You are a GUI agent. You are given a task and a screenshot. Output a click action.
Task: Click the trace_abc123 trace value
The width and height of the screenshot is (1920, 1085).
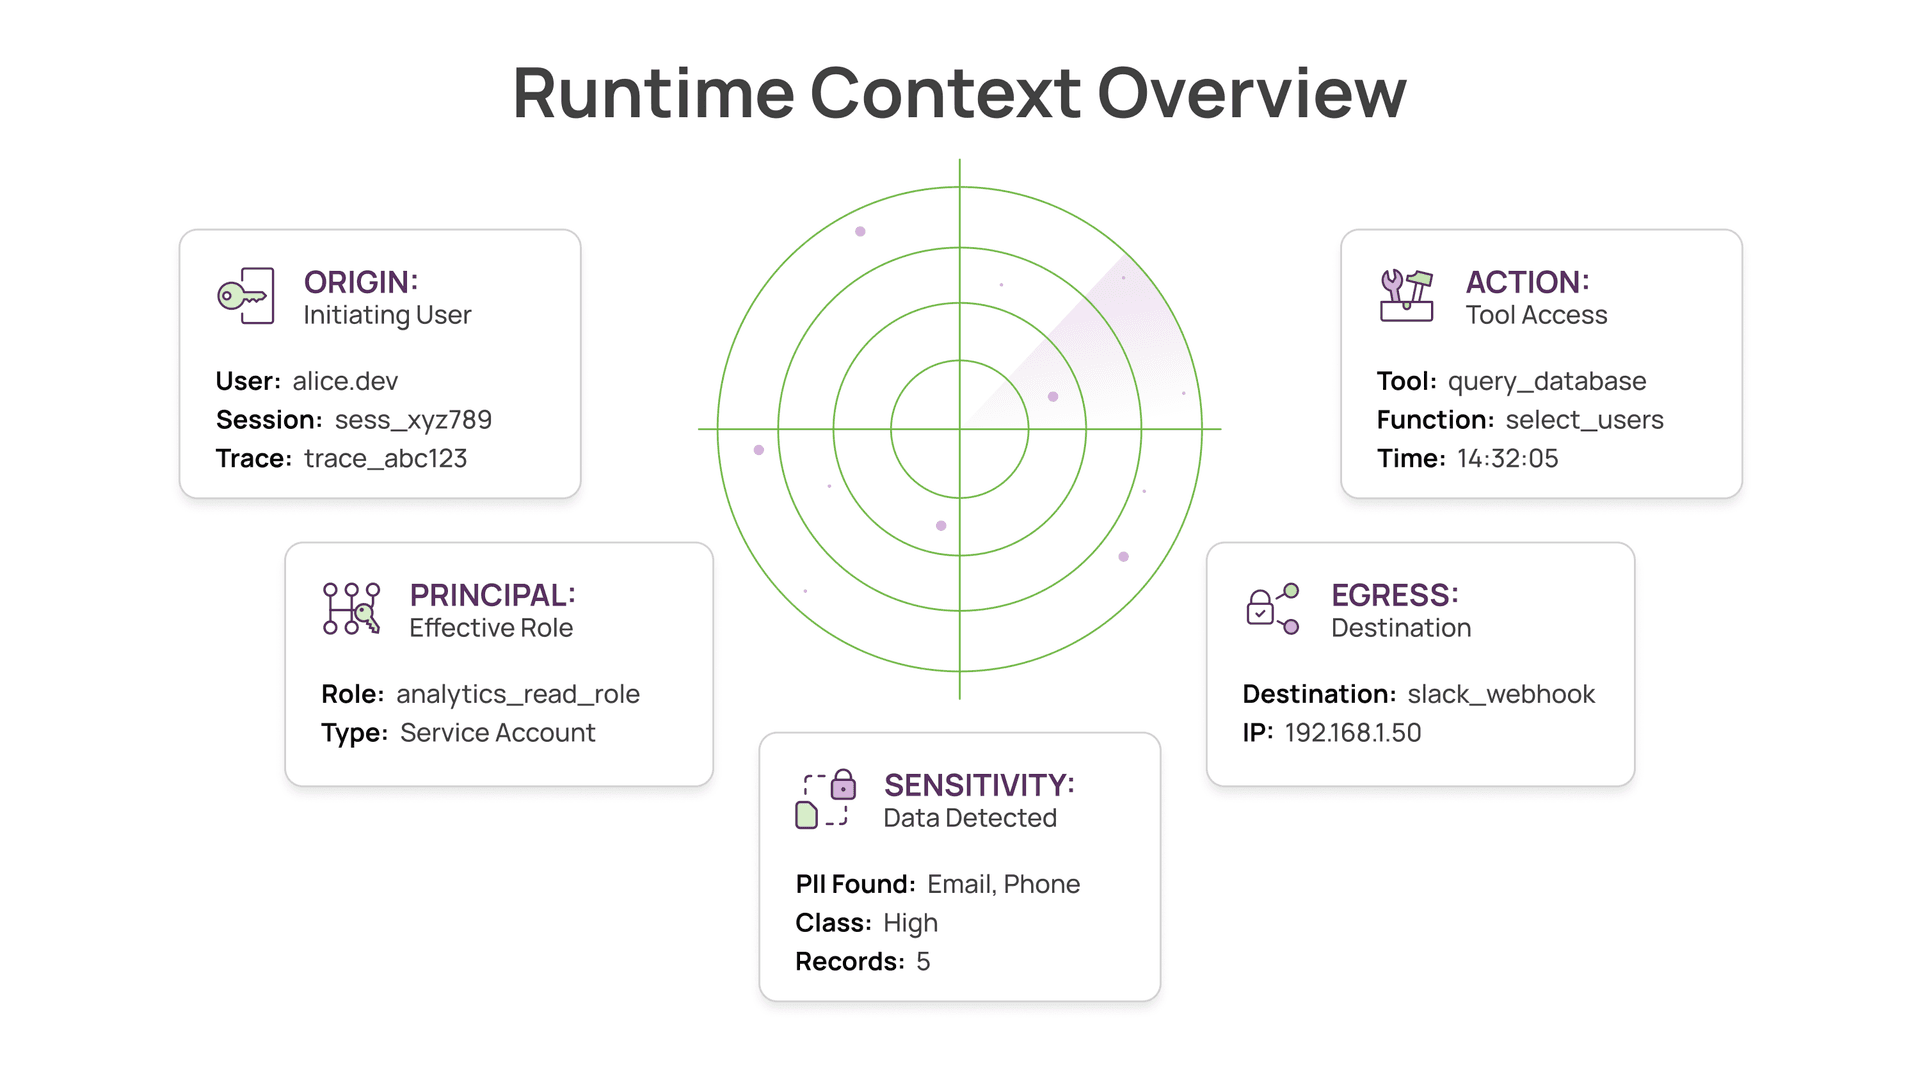(385, 459)
